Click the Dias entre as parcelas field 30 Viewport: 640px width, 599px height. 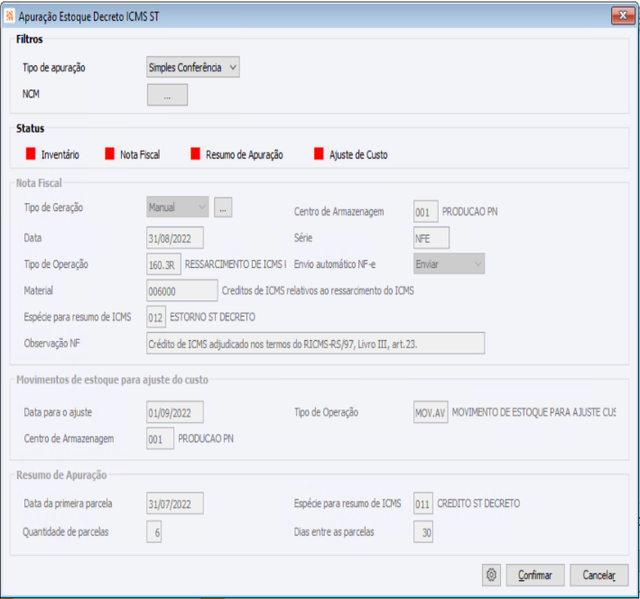(x=423, y=532)
